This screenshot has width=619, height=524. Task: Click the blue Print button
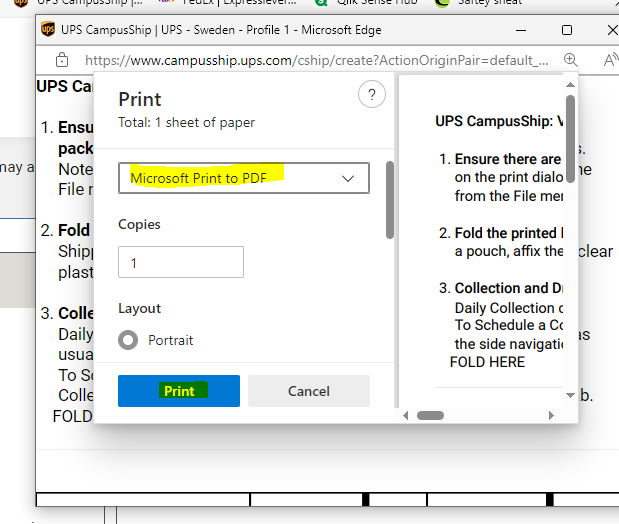[179, 391]
